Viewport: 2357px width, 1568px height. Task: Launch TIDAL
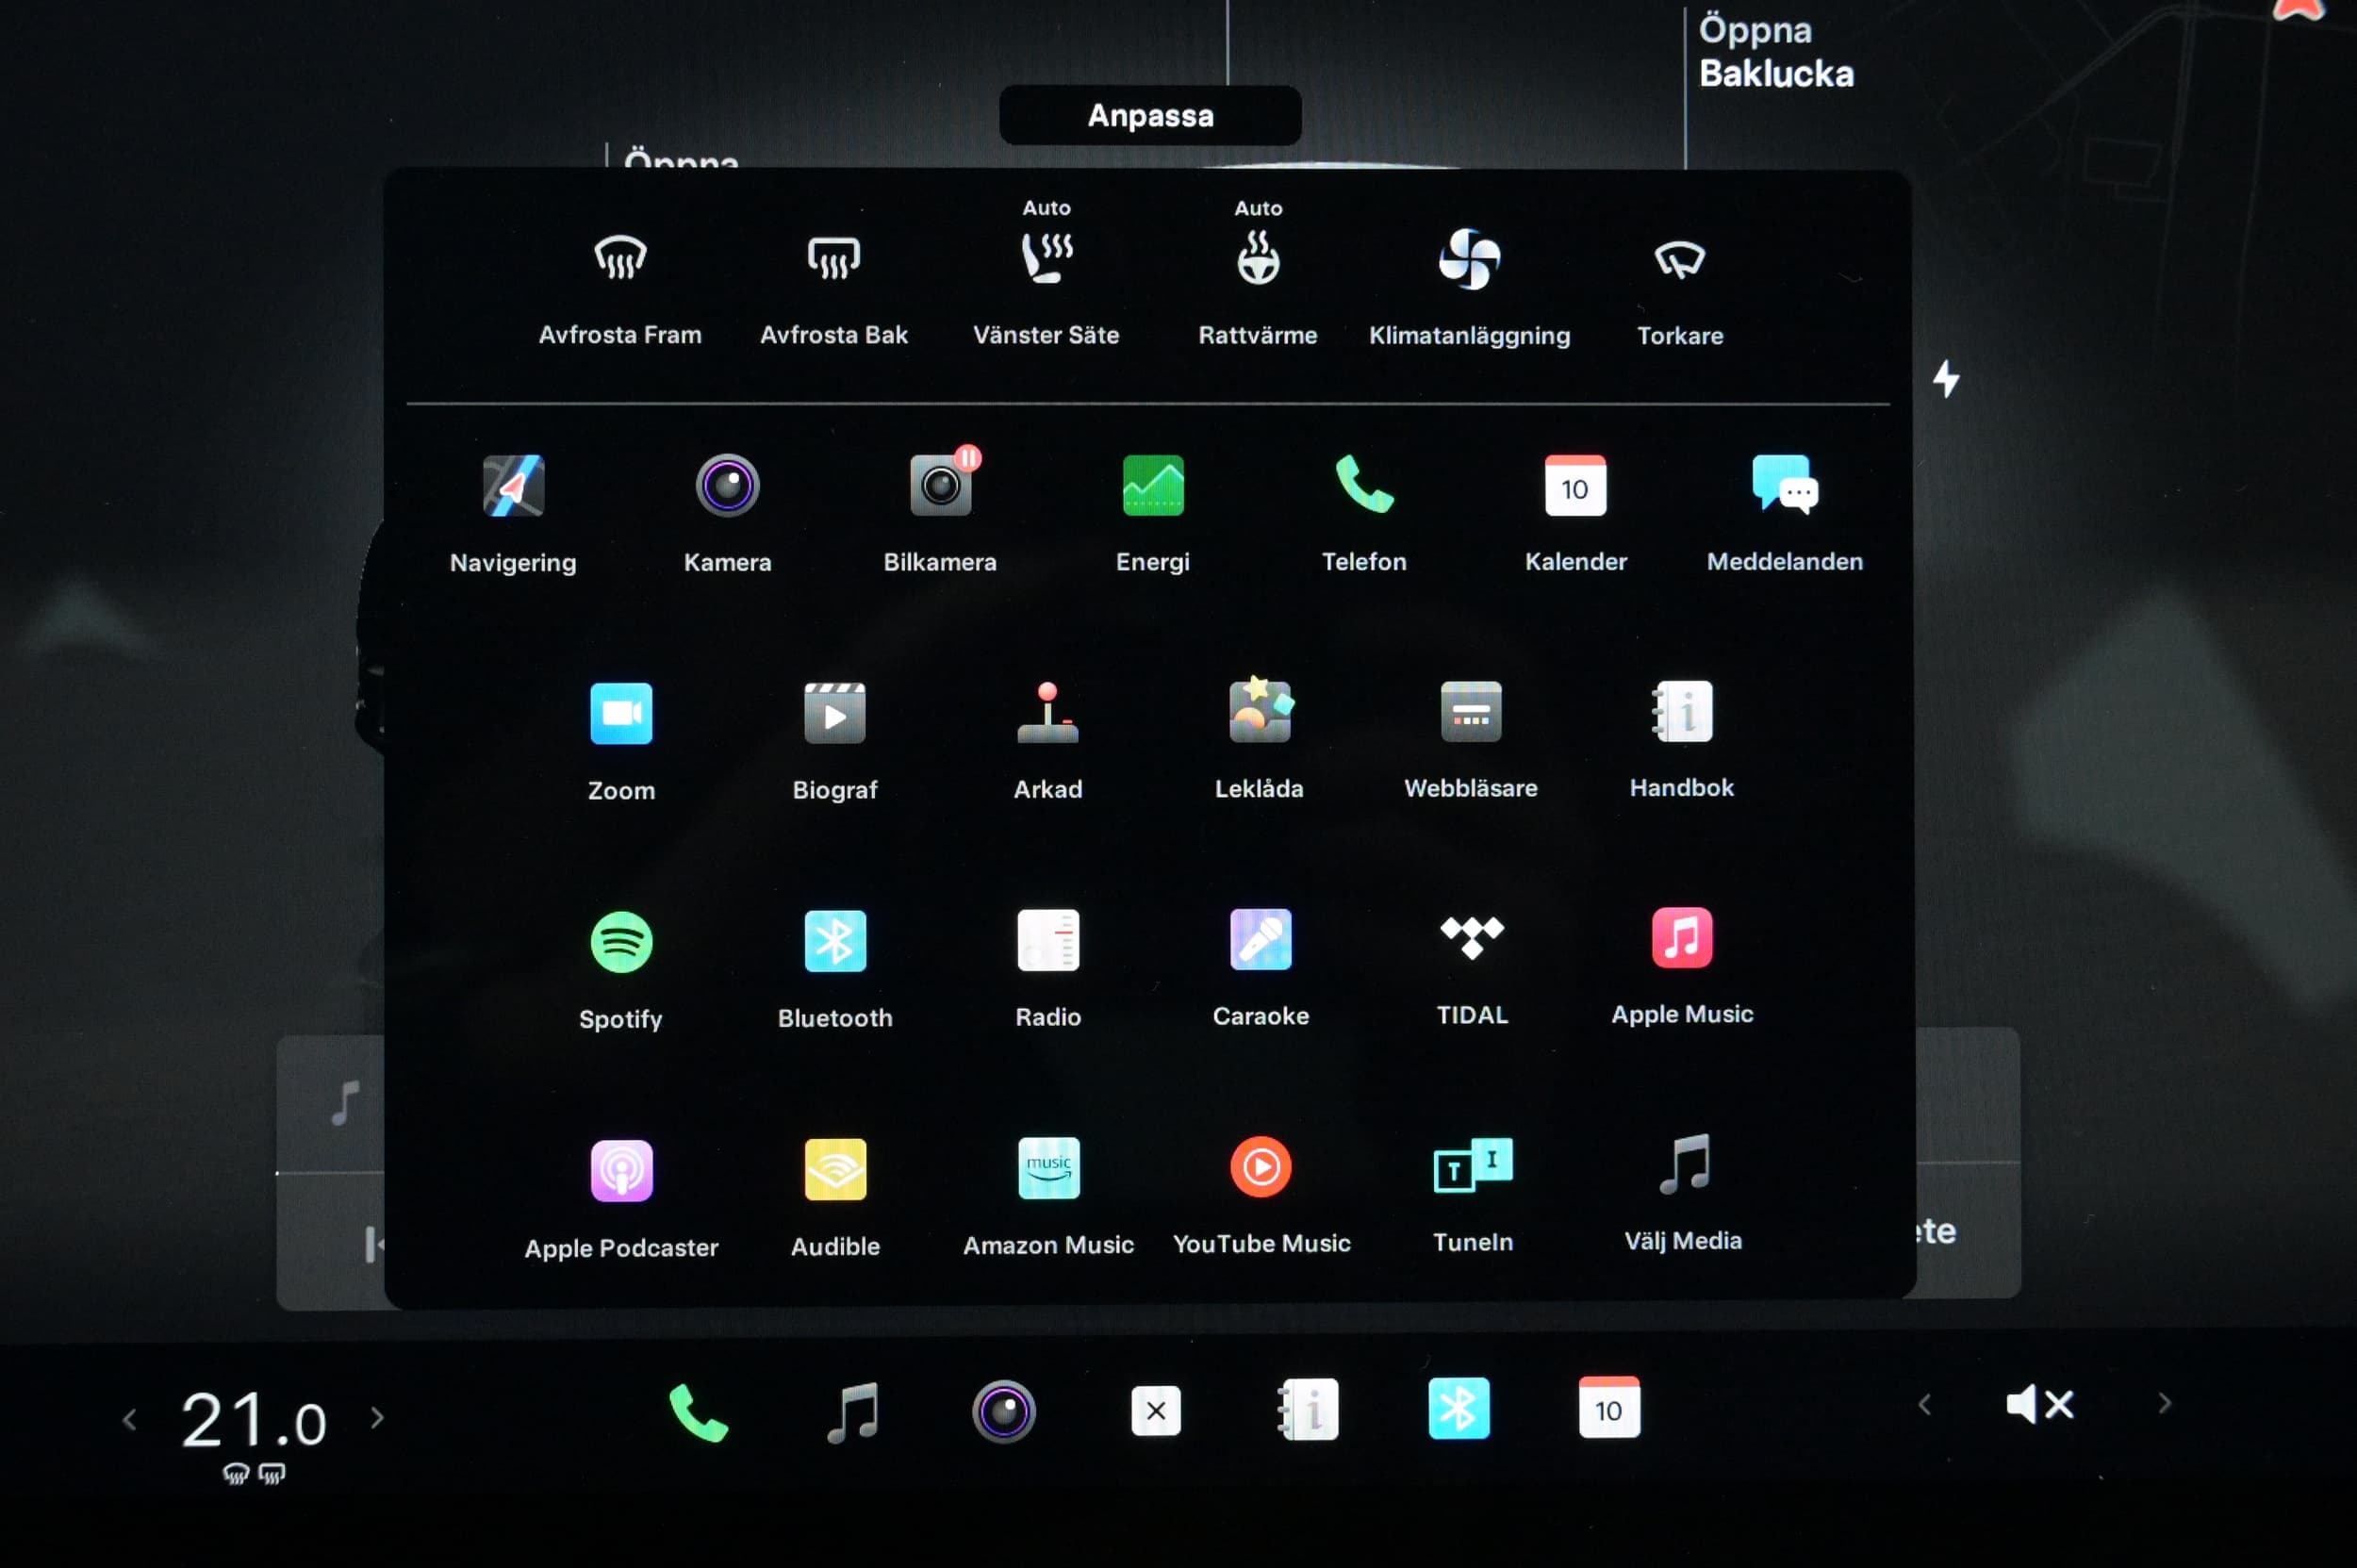[1471, 938]
